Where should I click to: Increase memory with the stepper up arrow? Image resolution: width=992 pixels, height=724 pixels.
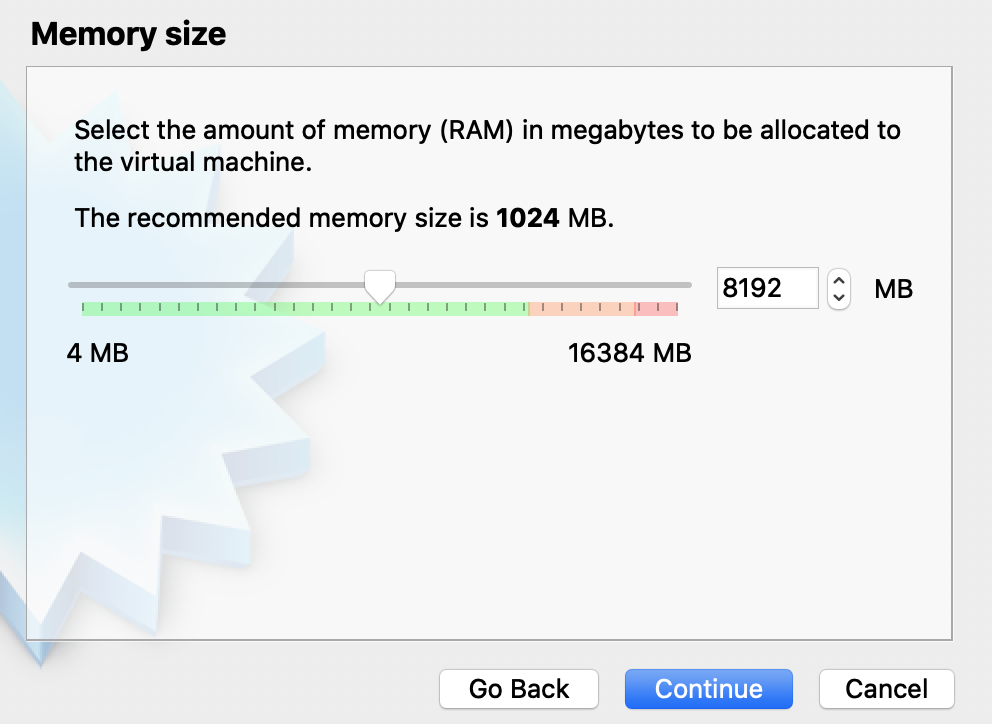click(x=839, y=280)
